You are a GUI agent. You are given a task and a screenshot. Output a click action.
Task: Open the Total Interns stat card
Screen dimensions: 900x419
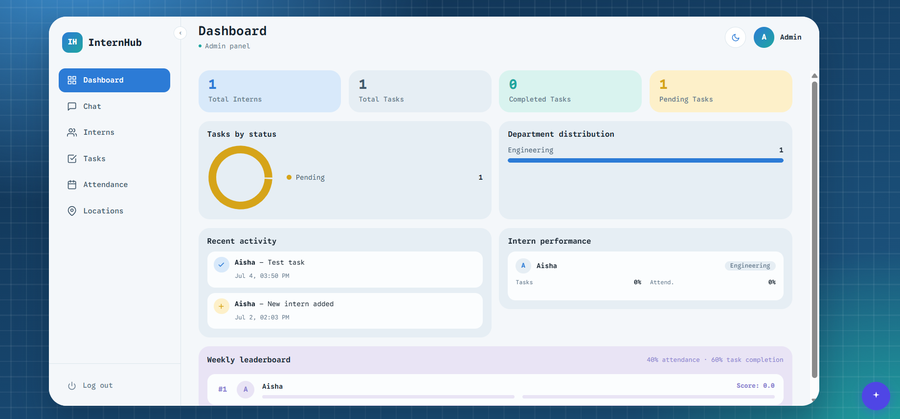pos(270,91)
